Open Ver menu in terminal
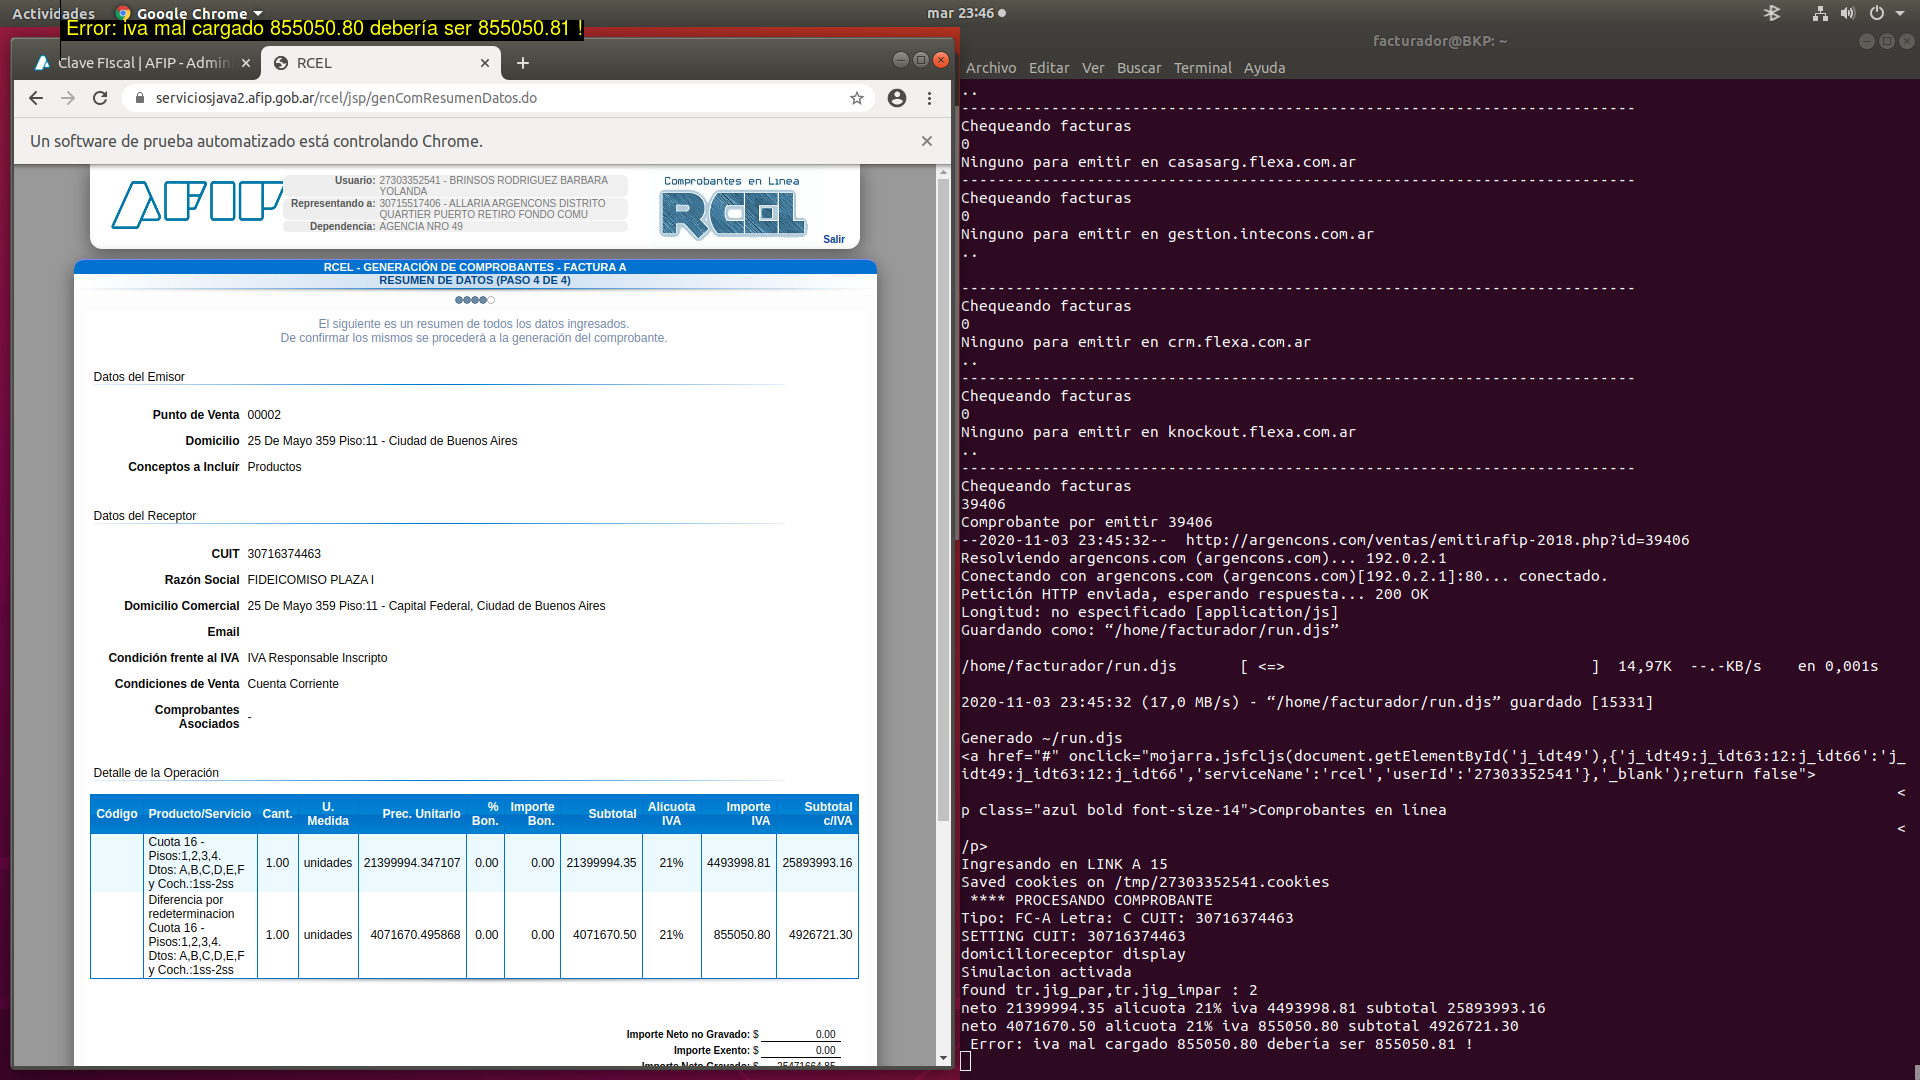This screenshot has height=1080, width=1920. 1093,68
